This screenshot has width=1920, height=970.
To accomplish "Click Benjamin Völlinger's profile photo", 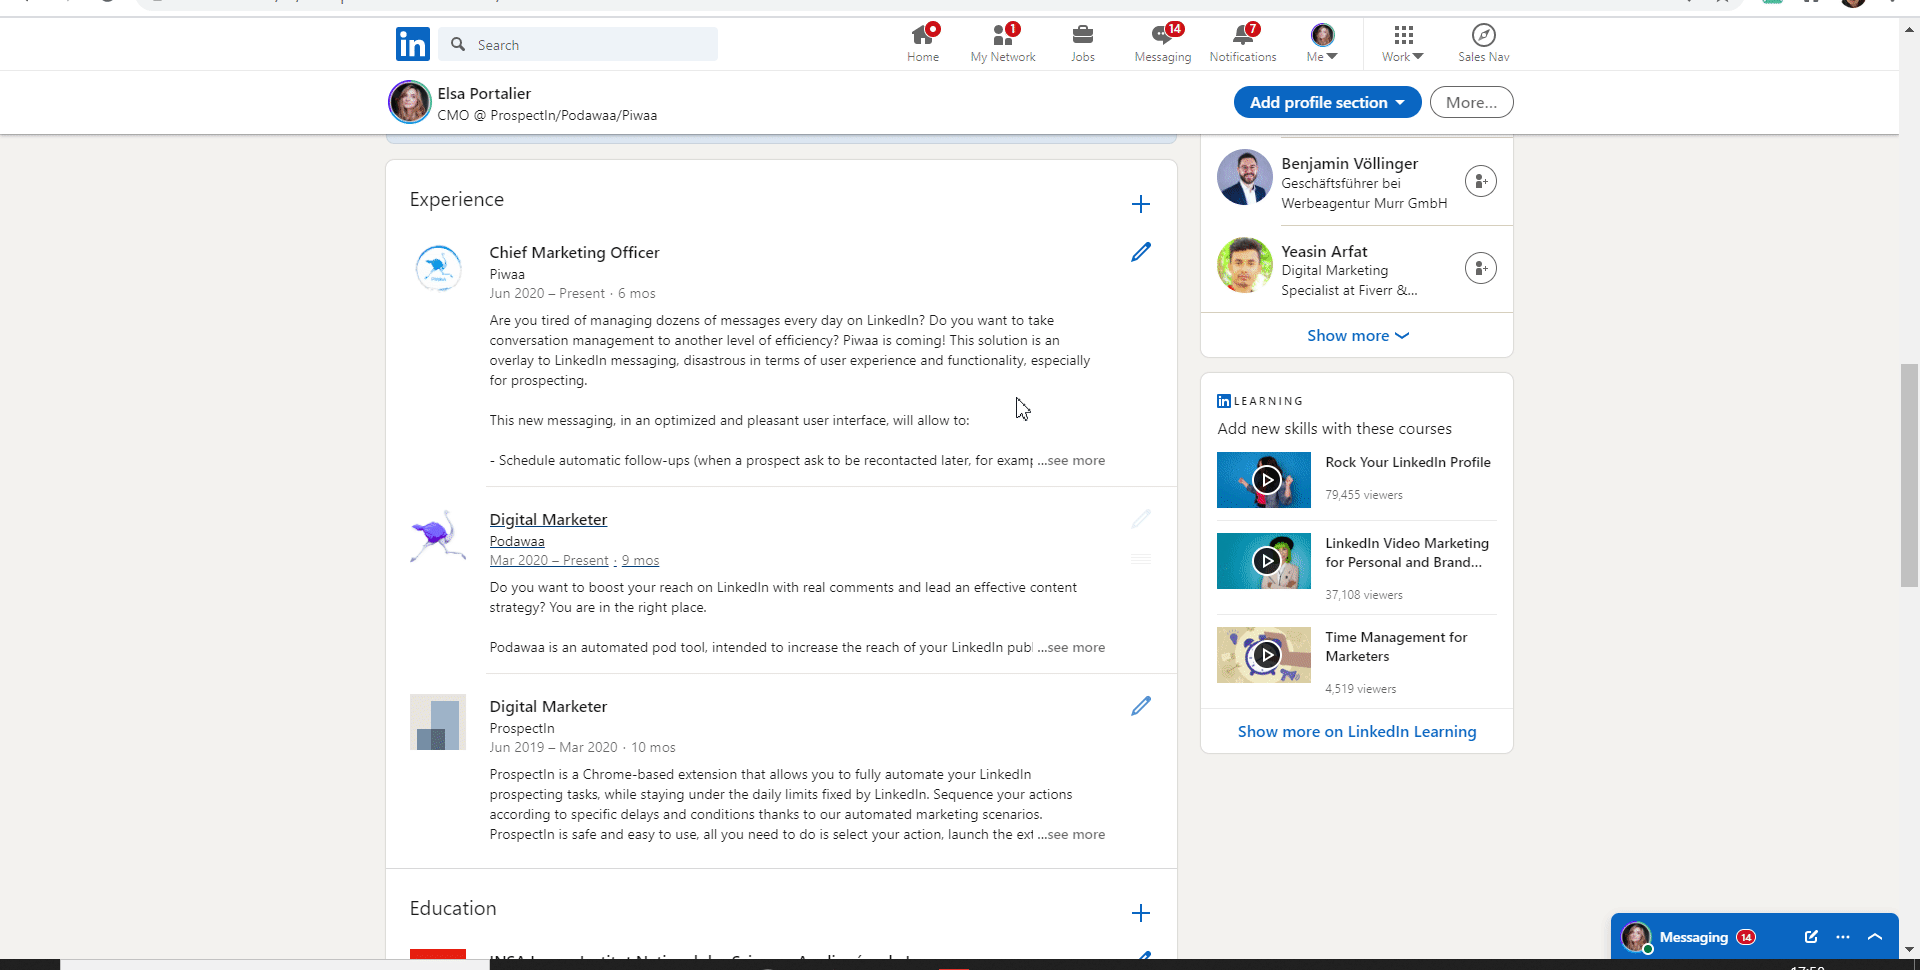I will click(x=1245, y=177).
